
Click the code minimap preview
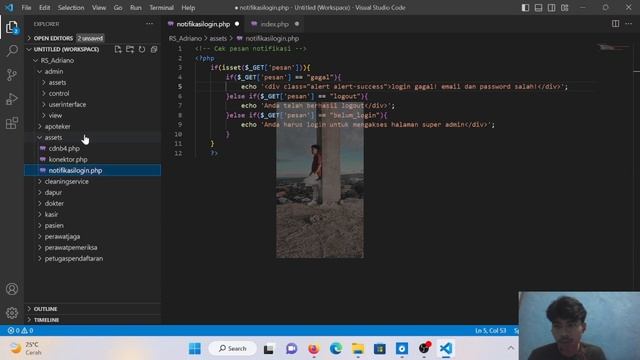[612, 48]
